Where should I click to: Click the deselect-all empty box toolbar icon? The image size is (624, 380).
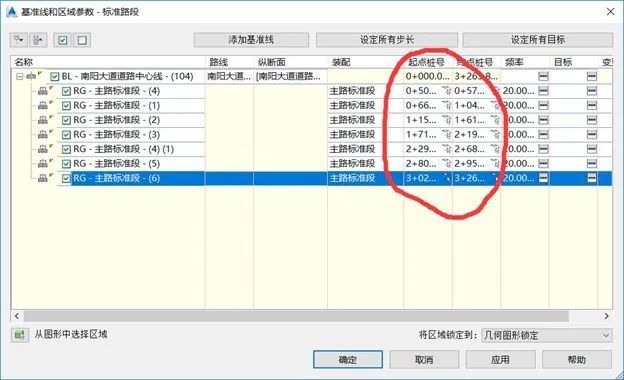pos(82,40)
